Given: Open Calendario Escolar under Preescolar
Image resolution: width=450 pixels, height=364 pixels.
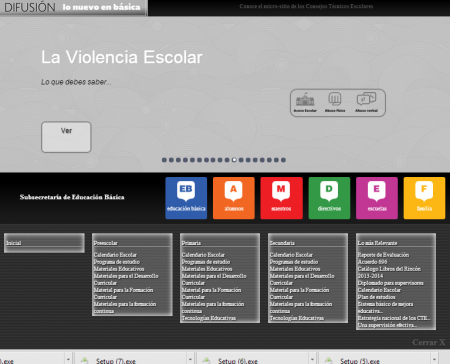Looking at the screenshot, I should click(x=115, y=255).
